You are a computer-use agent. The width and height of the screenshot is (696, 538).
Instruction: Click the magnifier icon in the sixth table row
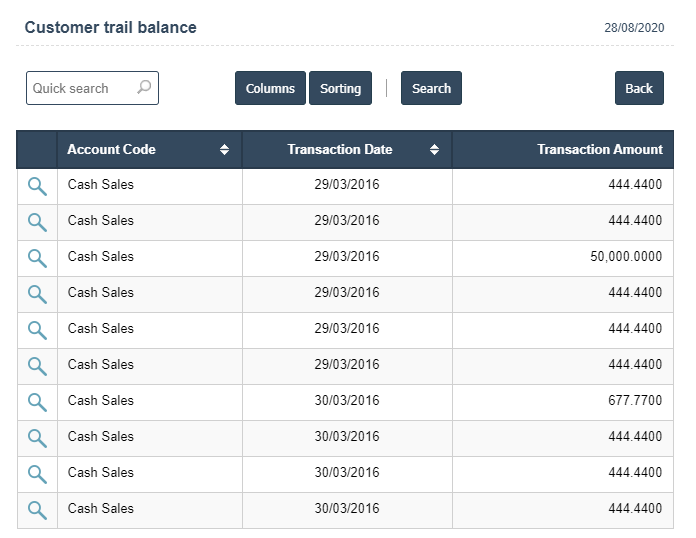[37, 366]
